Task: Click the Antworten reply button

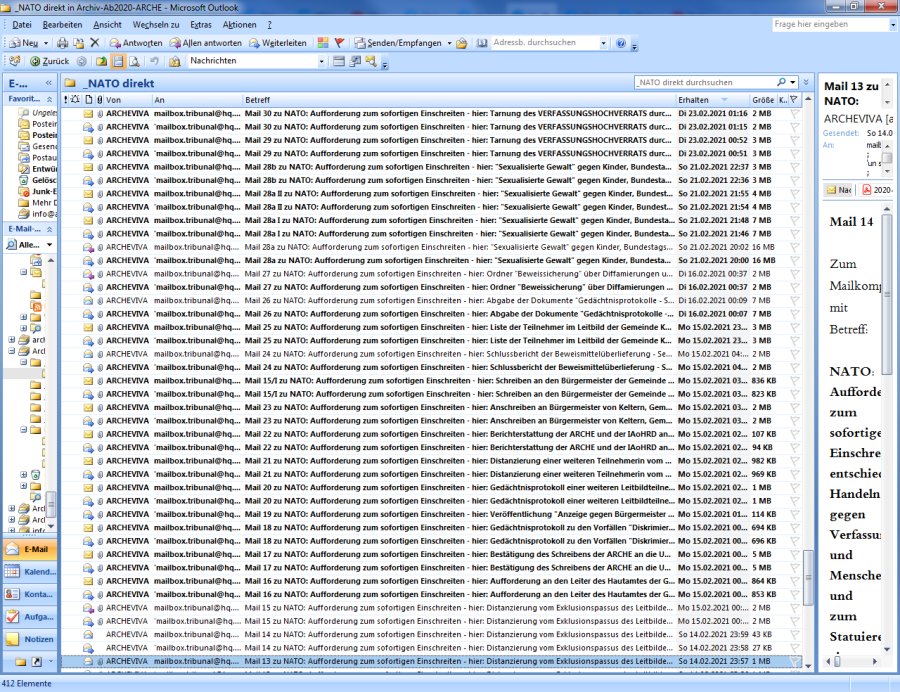Action: click(136, 43)
